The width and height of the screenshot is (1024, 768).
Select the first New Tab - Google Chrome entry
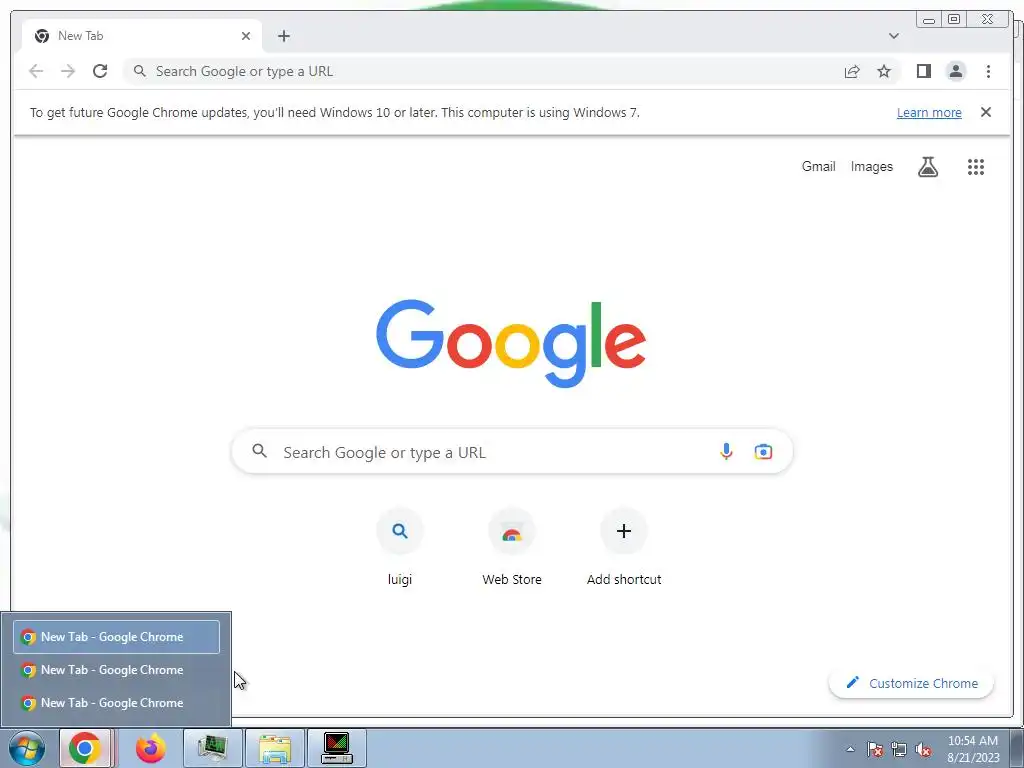(116, 637)
